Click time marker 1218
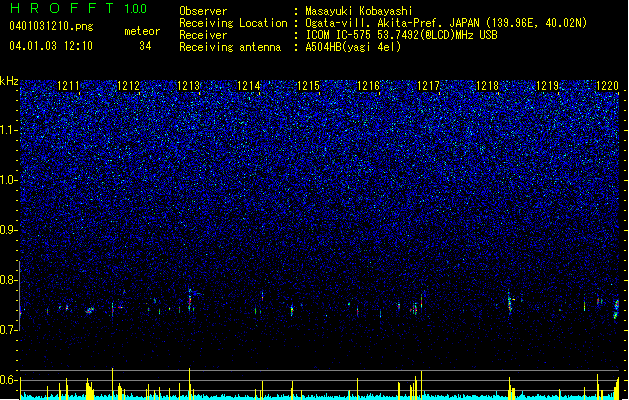This screenshot has height=400, width=629. pyautogui.click(x=487, y=85)
